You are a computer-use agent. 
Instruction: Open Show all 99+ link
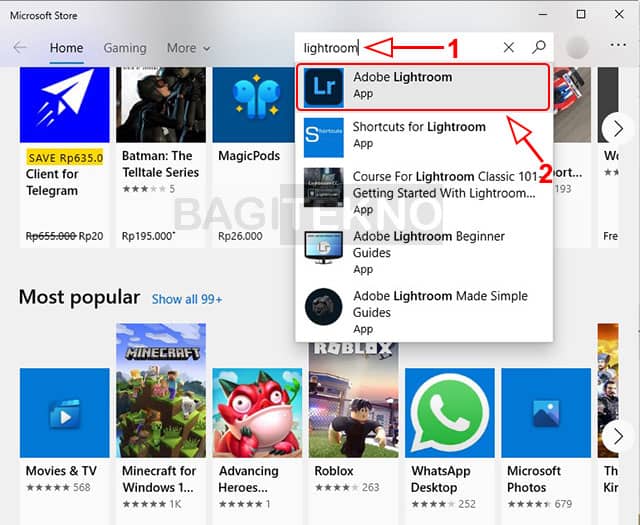click(187, 299)
